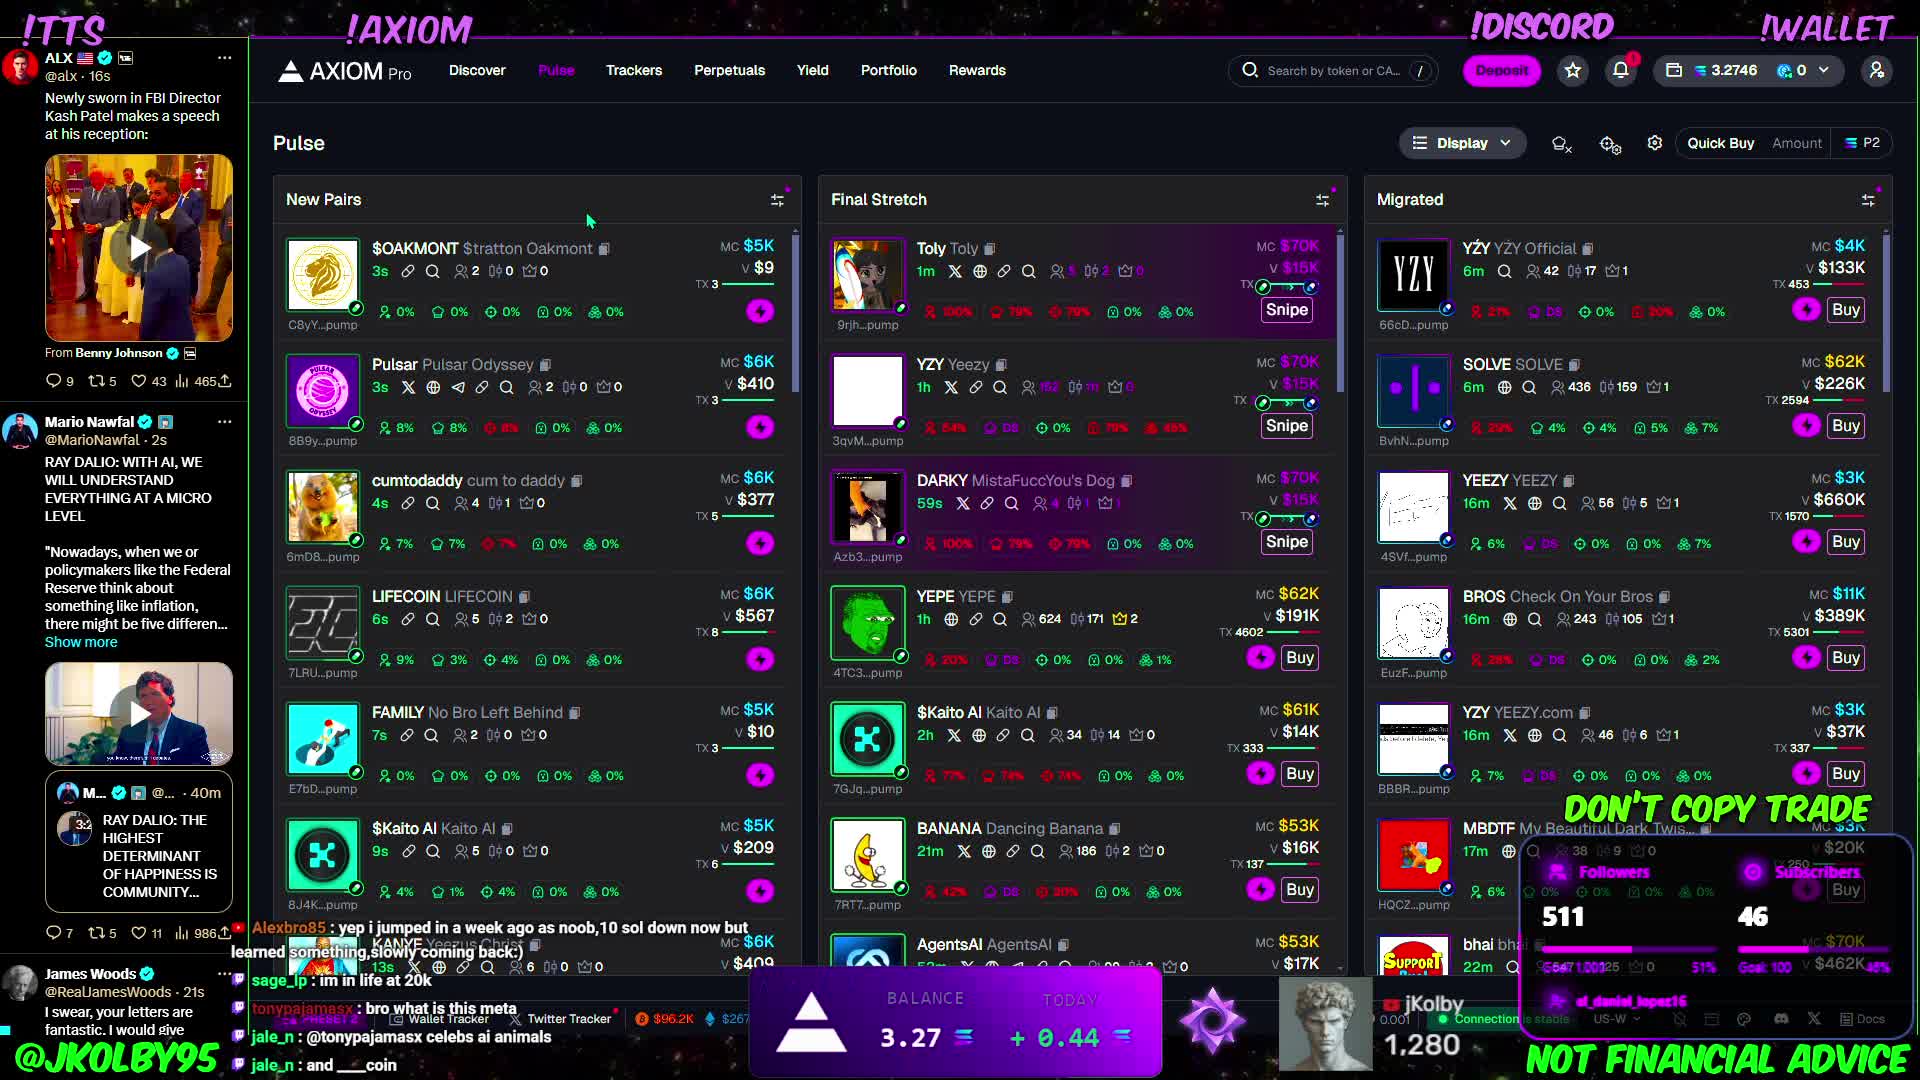This screenshot has height=1080, width=1920.
Task: Select the P2 preset
Action: pyautogui.click(x=1862, y=143)
